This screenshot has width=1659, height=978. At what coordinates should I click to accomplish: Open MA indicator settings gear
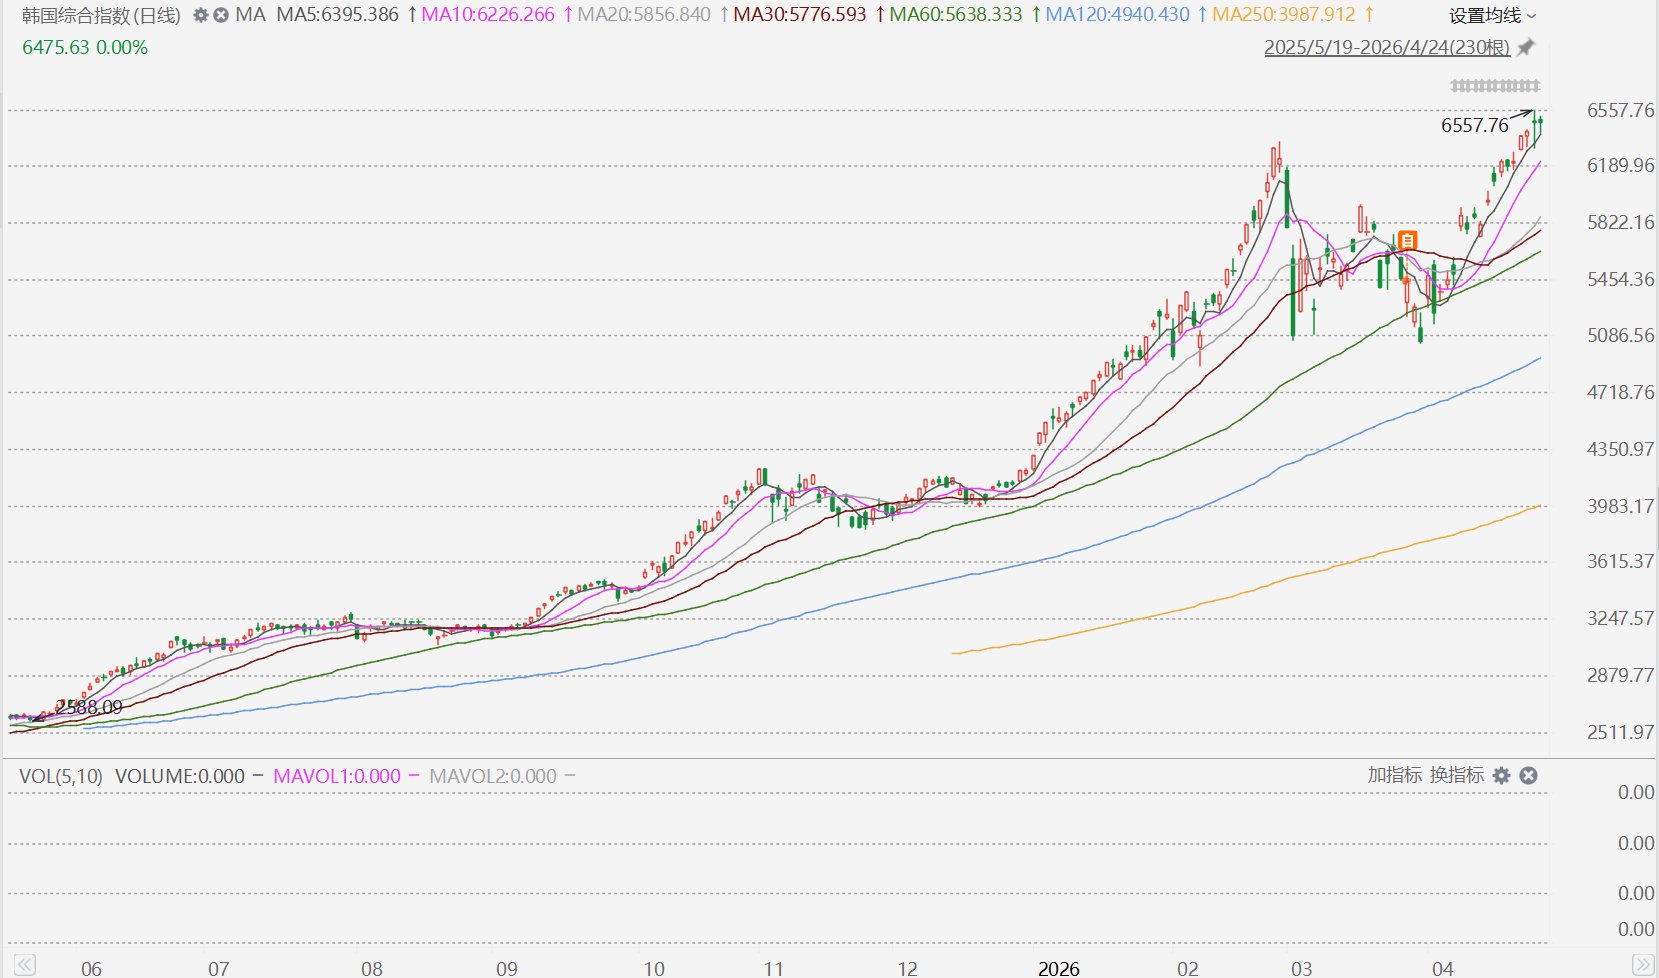201,16
